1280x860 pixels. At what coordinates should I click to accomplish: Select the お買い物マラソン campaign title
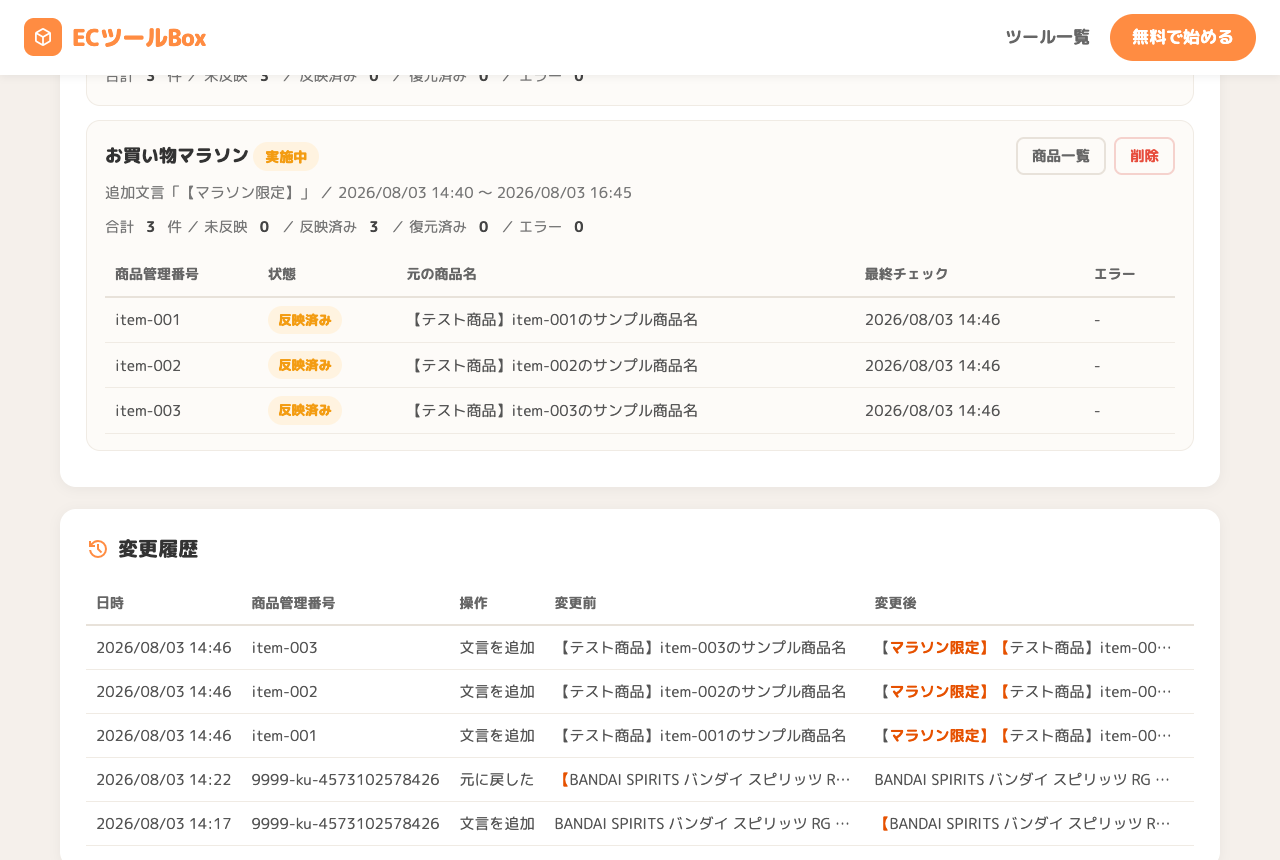pos(177,155)
